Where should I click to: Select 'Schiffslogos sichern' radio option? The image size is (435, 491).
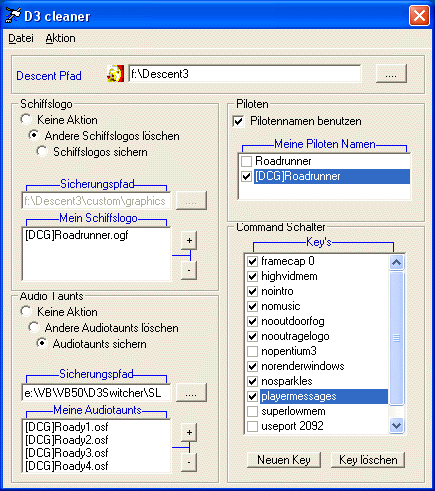[x=42, y=152]
